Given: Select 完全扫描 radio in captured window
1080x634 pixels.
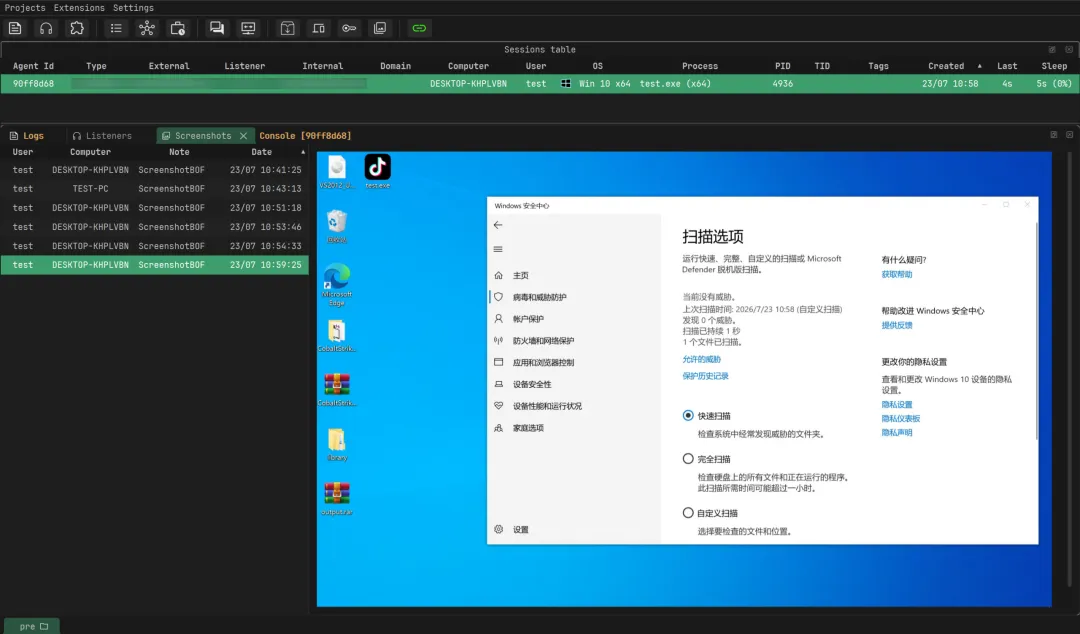Looking at the screenshot, I should click(687, 458).
